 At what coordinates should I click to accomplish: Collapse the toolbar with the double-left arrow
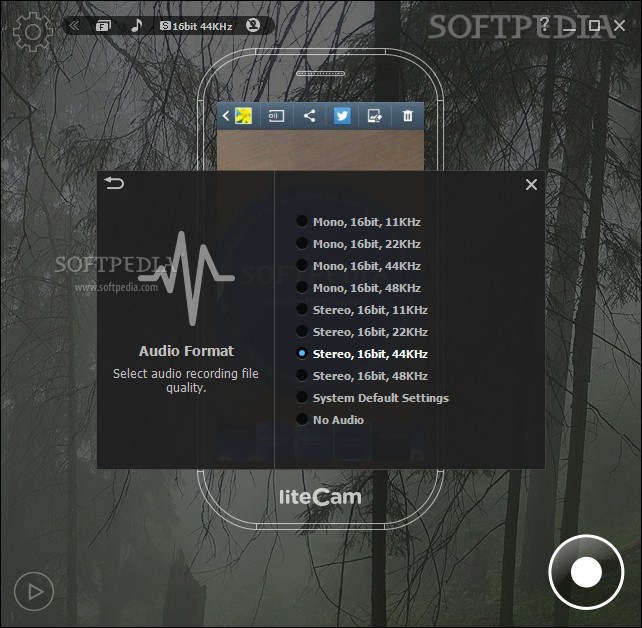tap(74, 26)
